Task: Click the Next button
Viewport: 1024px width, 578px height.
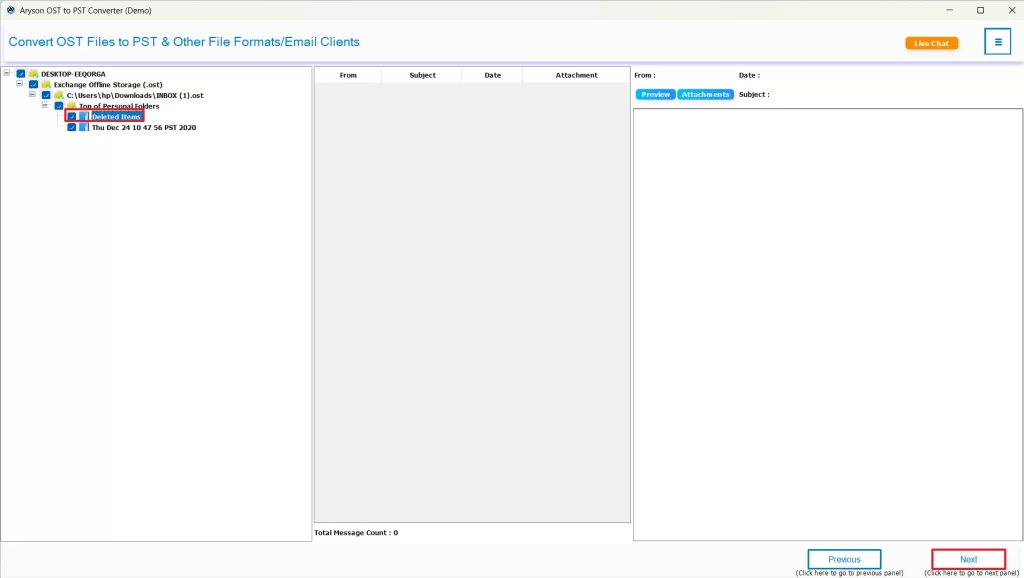Action: click(967, 558)
